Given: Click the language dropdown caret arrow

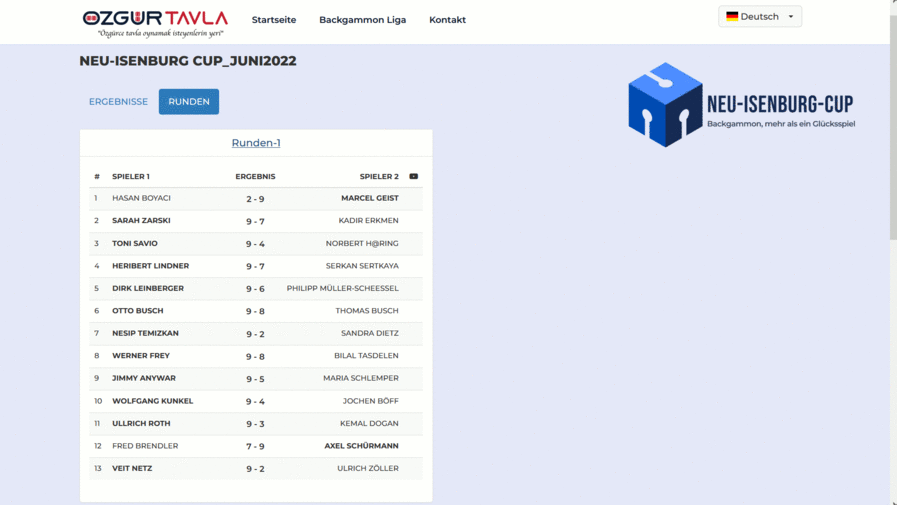Looking at the screenshot, I should [x=791, y=17].
